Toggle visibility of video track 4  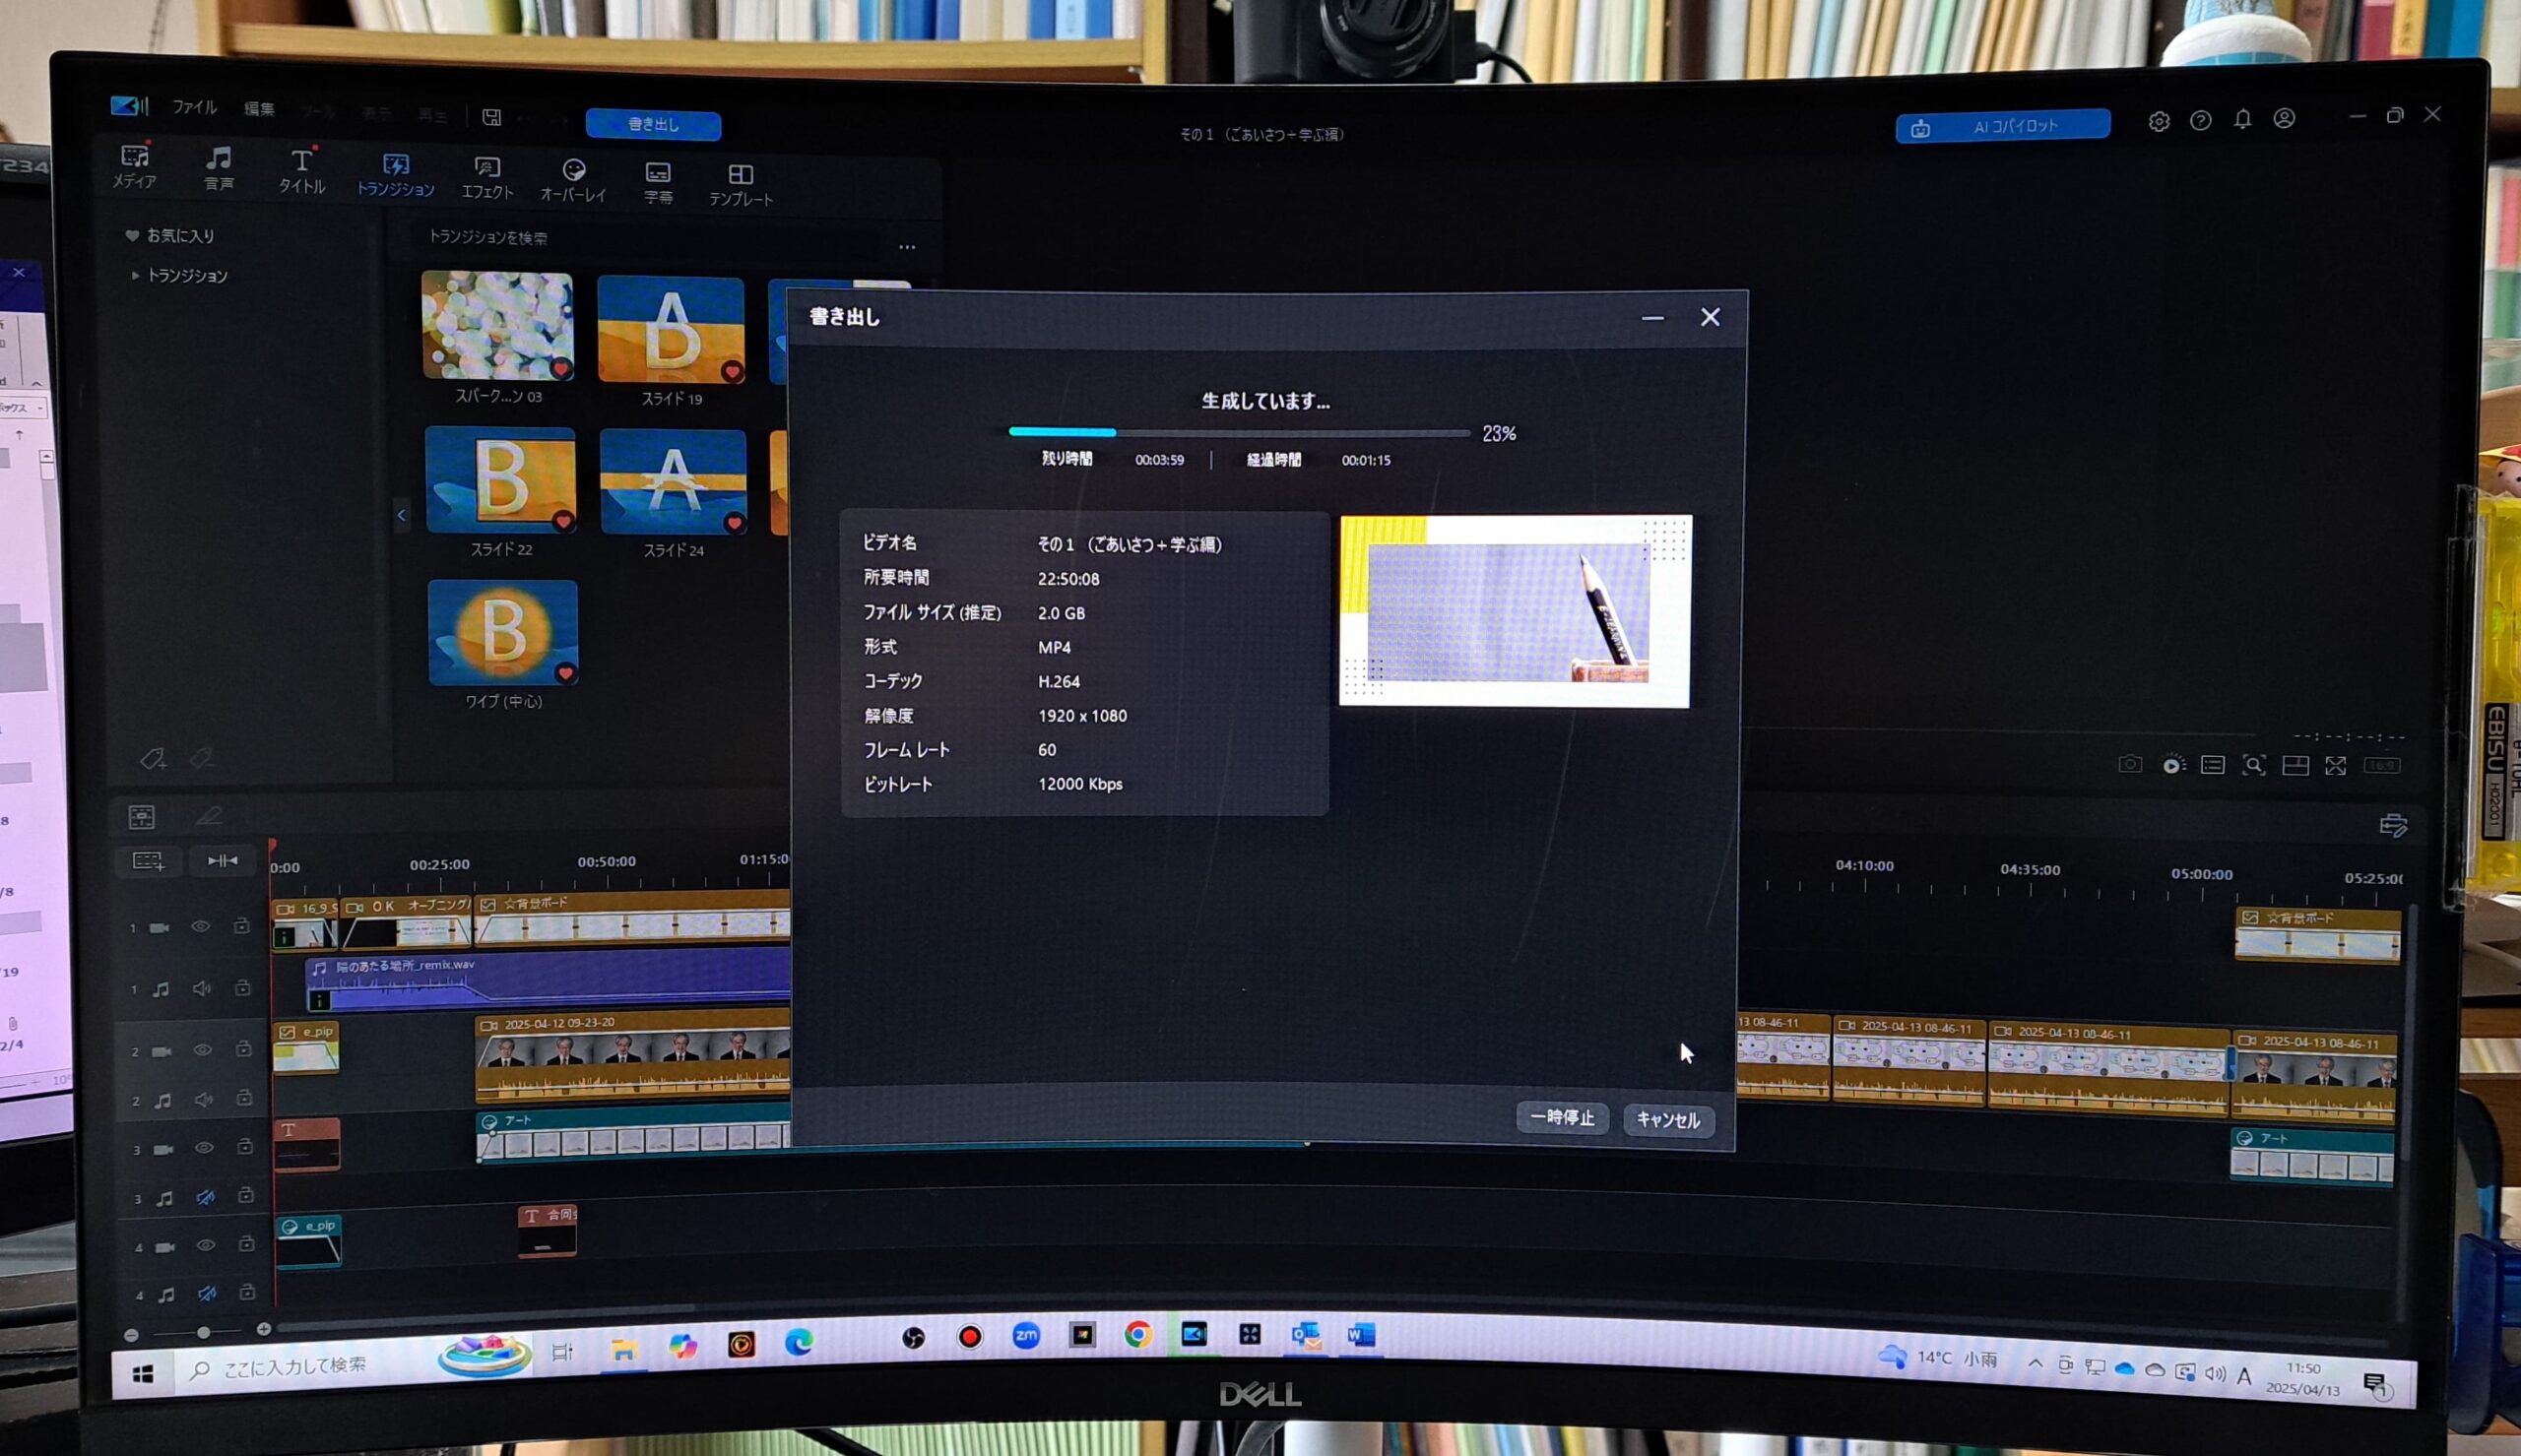pos(206,1245)
